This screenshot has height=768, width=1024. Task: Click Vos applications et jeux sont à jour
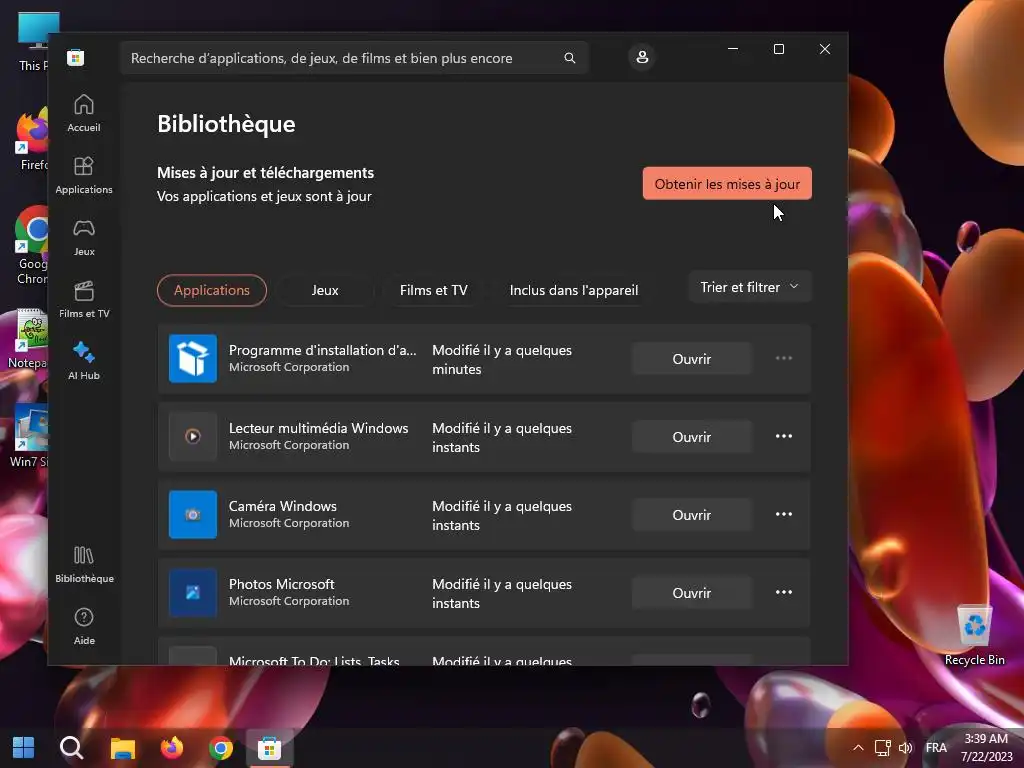[x=264, y=196]
